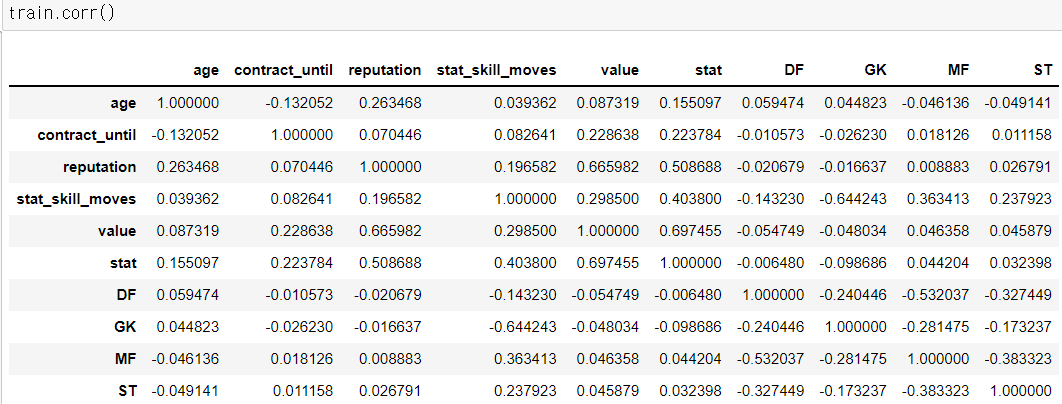Click the value row label
This screenshot has height=404, width=1062.
(x=117, y=231)
